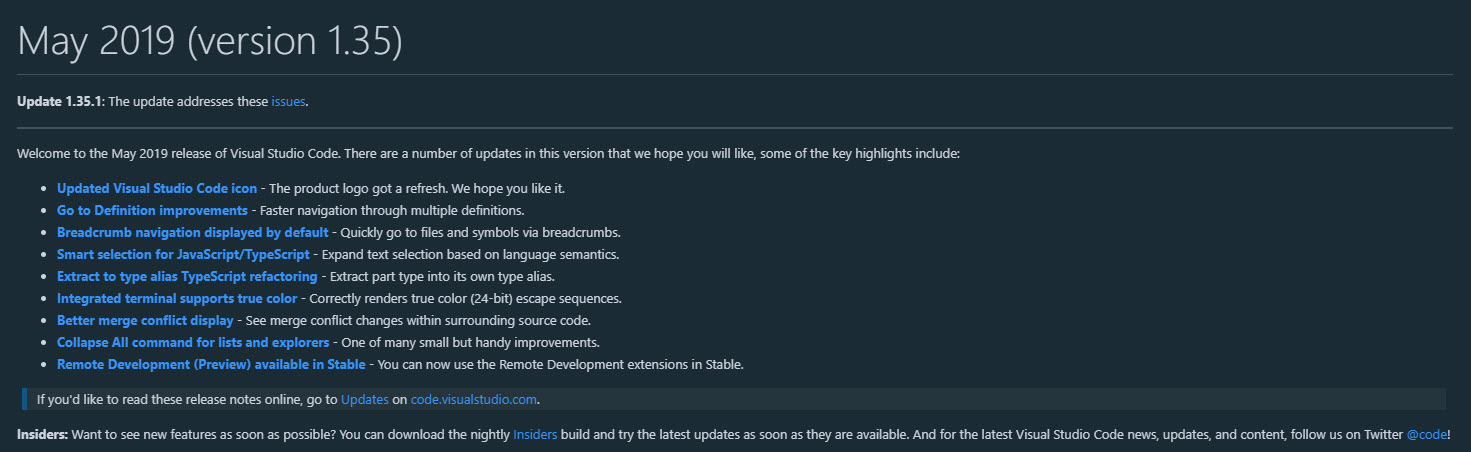This screenshot has width=1471, height=452.
Task: Open Better merge conflict display link
Action: click(145, 320)
